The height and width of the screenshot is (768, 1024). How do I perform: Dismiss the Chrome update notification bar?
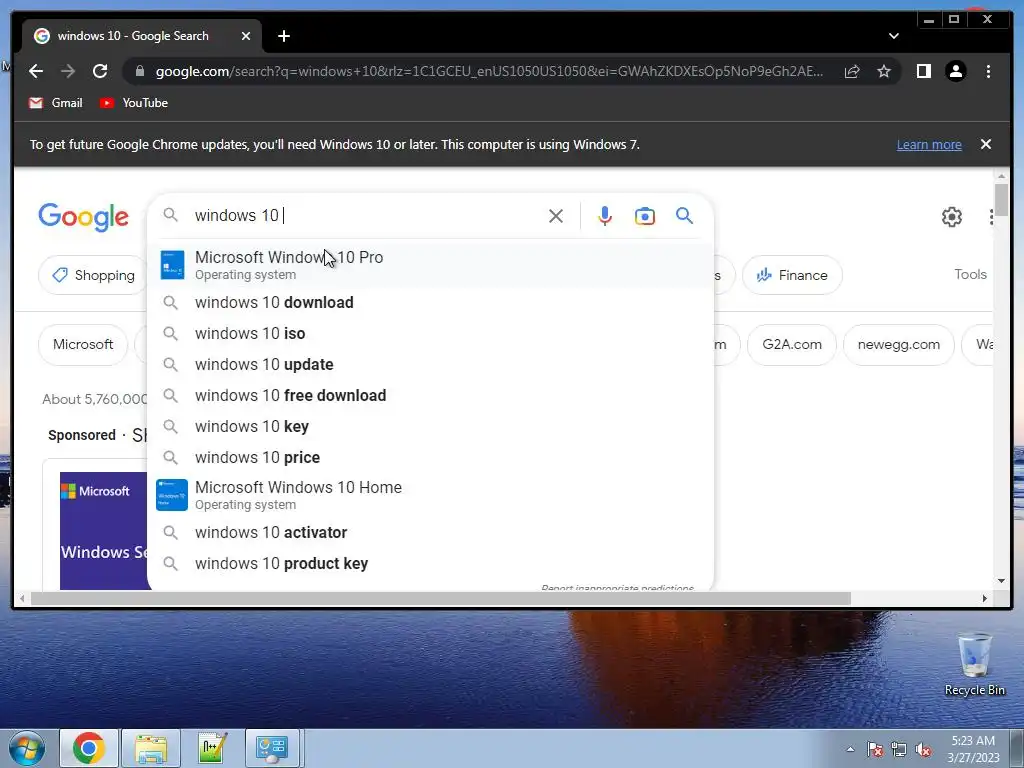pyautogui.click(x=985, y=144)
